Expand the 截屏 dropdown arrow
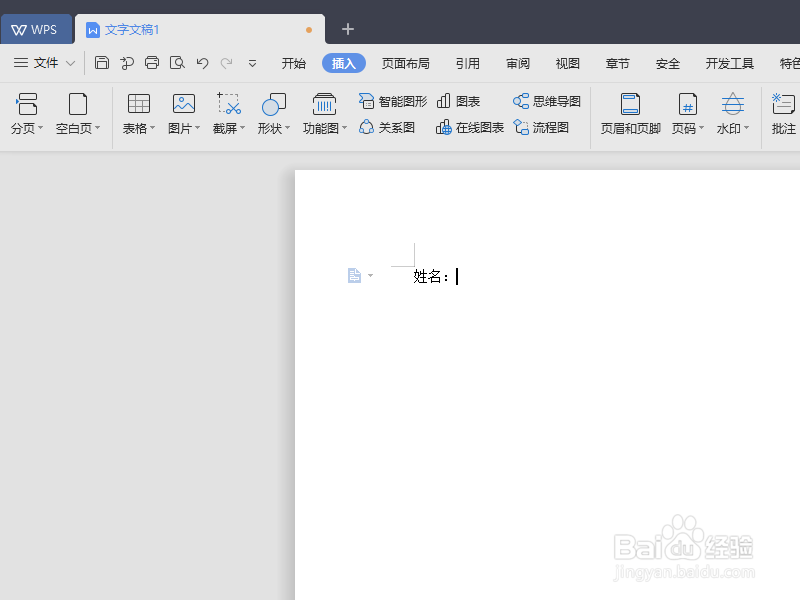The height and width of the screenshot is (600, 800). coord(242,128)
